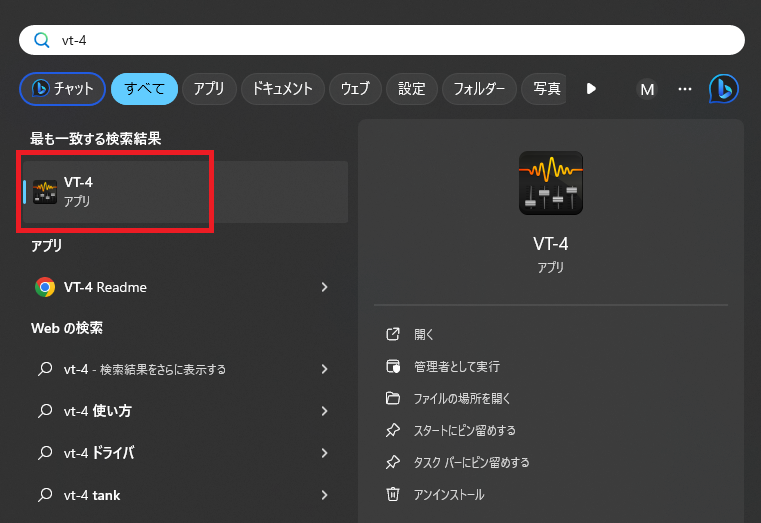Choose タスク バーにピン留めする

(471, 462)
